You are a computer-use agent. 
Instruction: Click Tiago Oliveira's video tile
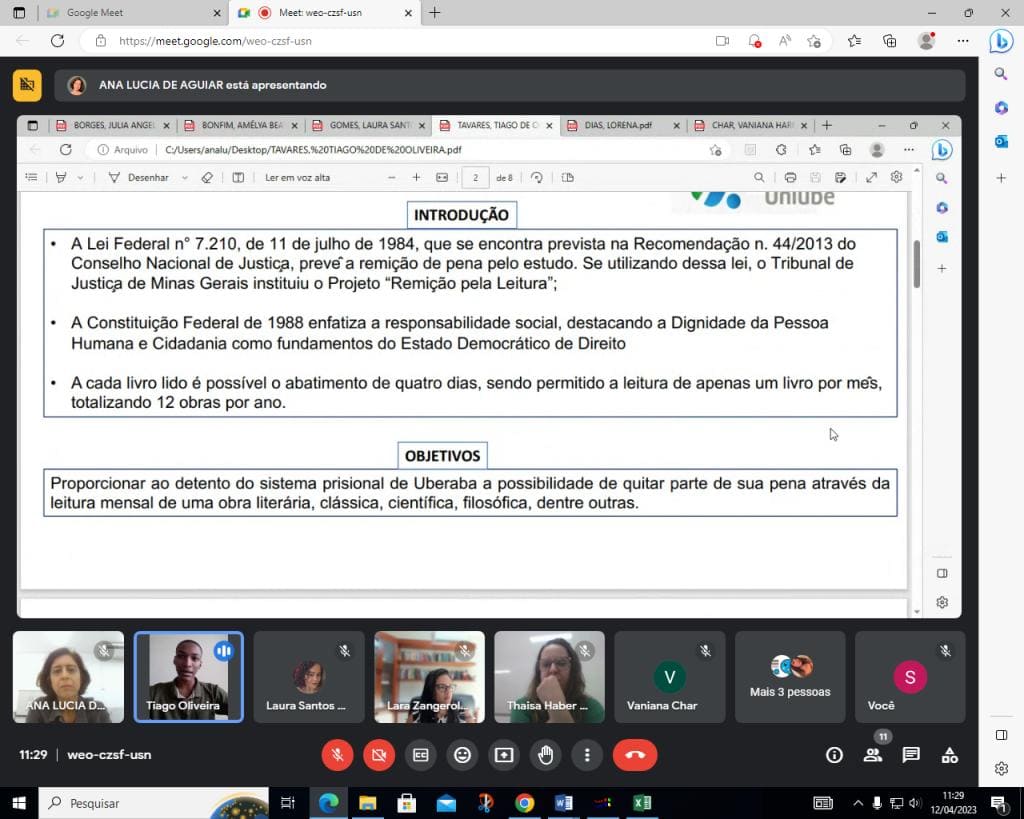189,677
